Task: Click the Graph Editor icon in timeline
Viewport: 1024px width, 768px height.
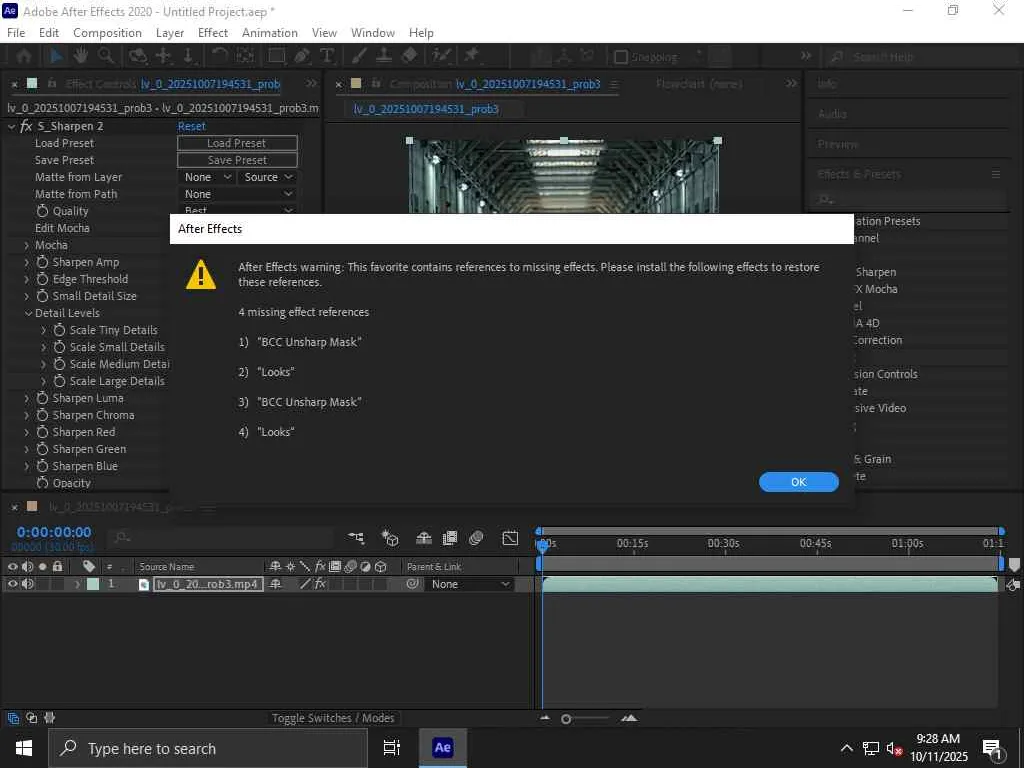Action: (x=510, y=538)
